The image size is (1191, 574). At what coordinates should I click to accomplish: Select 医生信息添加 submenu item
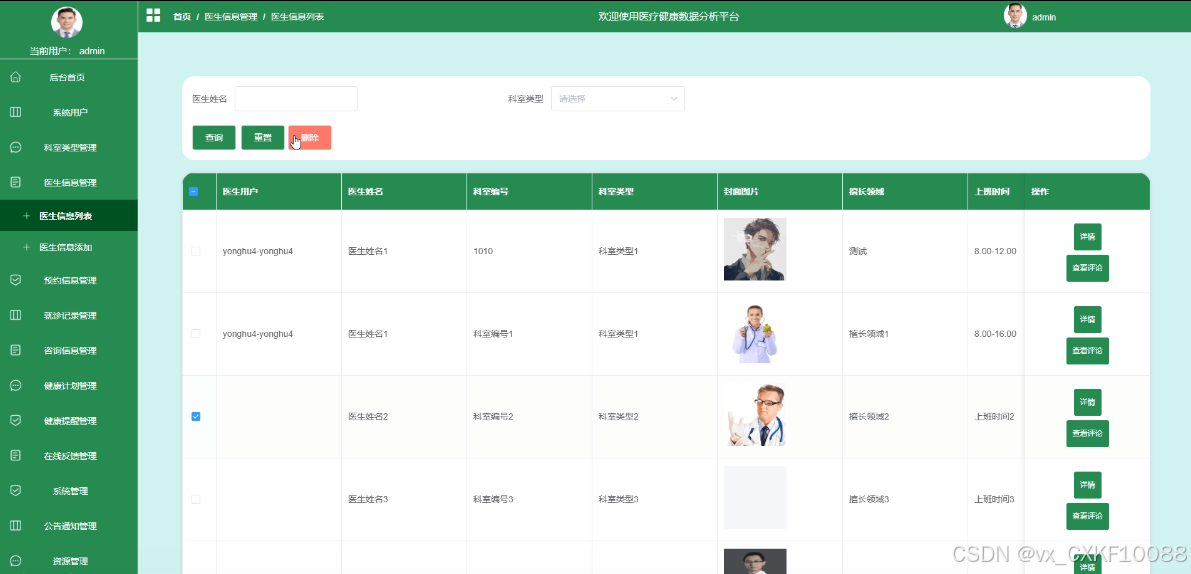coord(69,248)
